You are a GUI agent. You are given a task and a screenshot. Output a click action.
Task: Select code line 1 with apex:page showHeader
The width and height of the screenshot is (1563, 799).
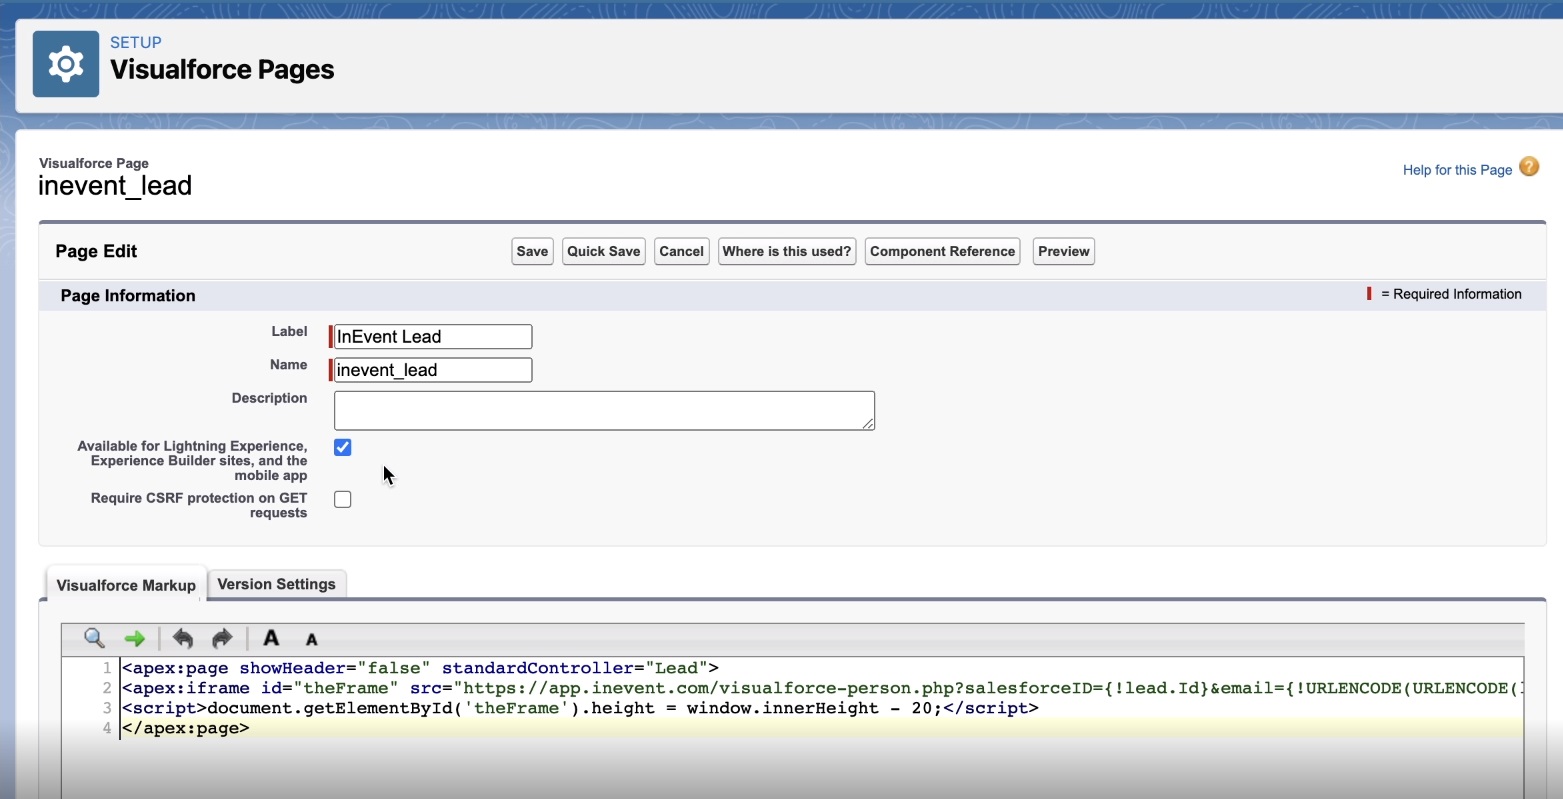point(420,668)
